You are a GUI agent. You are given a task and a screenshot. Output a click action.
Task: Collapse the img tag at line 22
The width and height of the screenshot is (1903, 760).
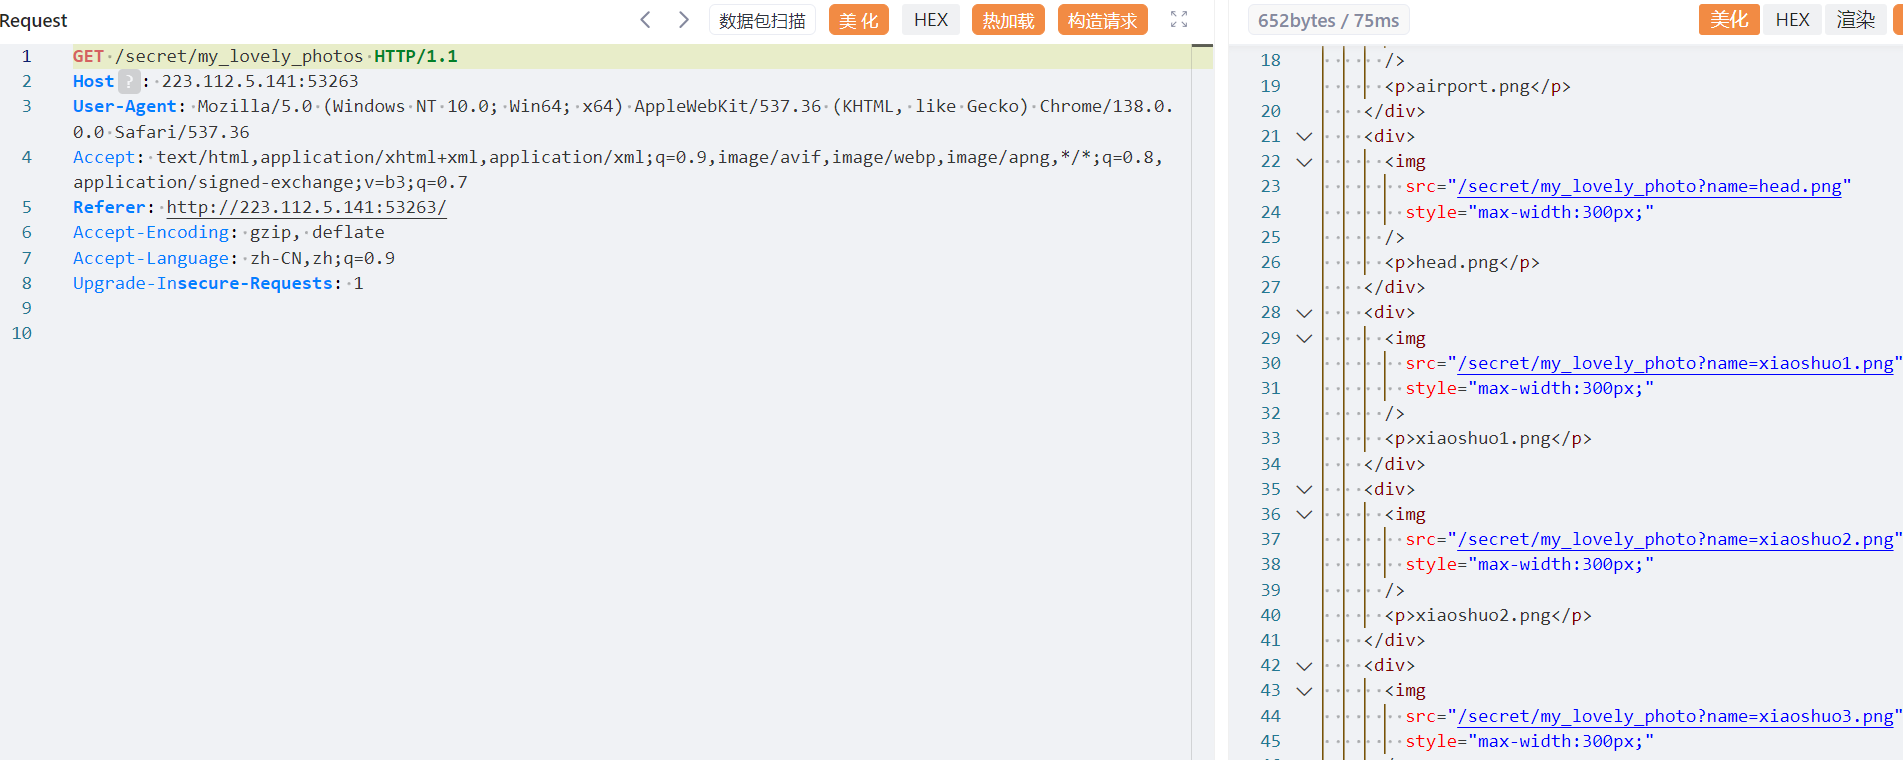1304,162
